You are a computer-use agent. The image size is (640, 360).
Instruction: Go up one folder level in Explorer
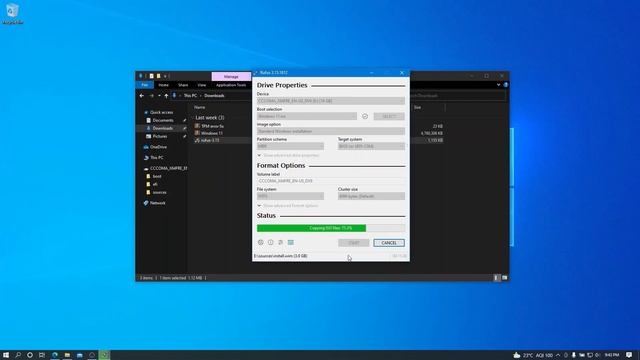[166, 96]
